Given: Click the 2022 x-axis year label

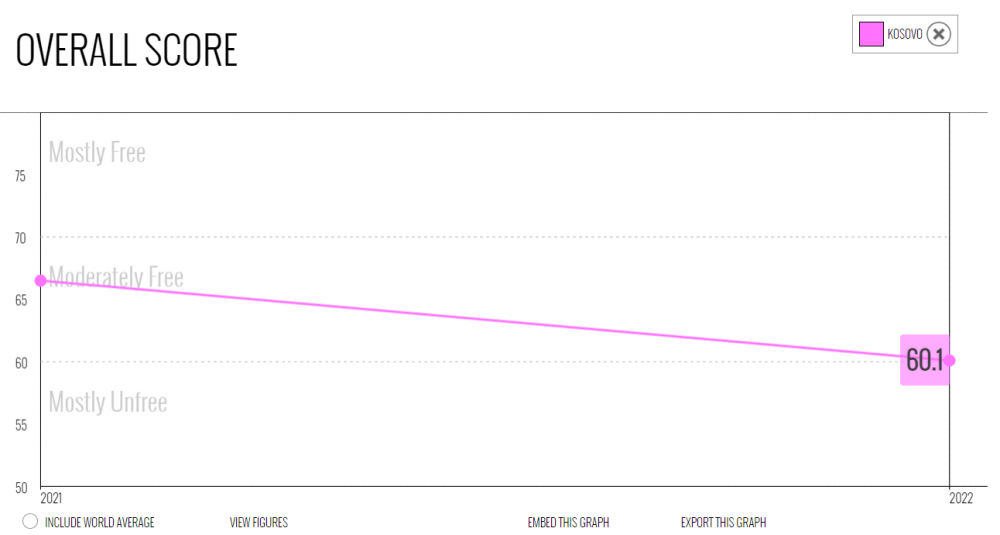Looking at the screenshot, I should [961, 498].
